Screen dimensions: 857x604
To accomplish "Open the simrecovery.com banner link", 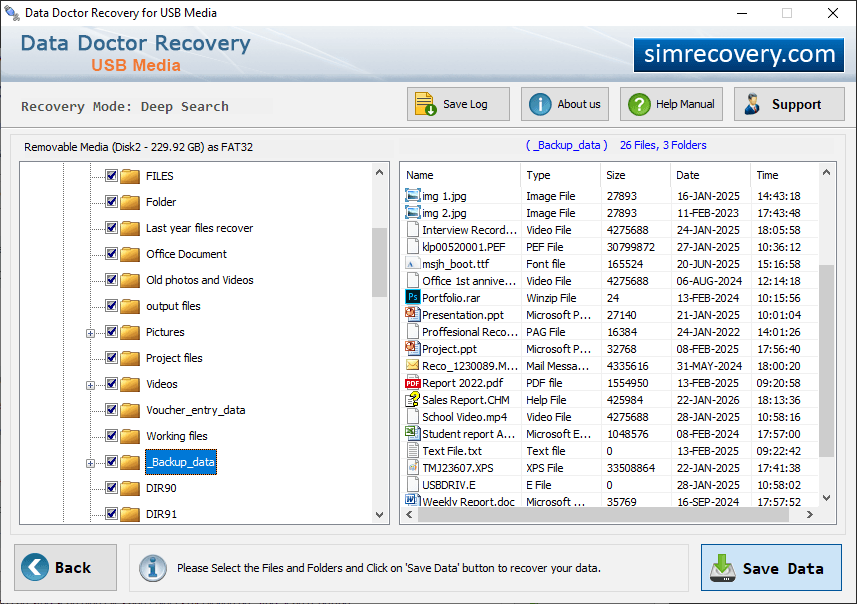I will click(739, 55).
